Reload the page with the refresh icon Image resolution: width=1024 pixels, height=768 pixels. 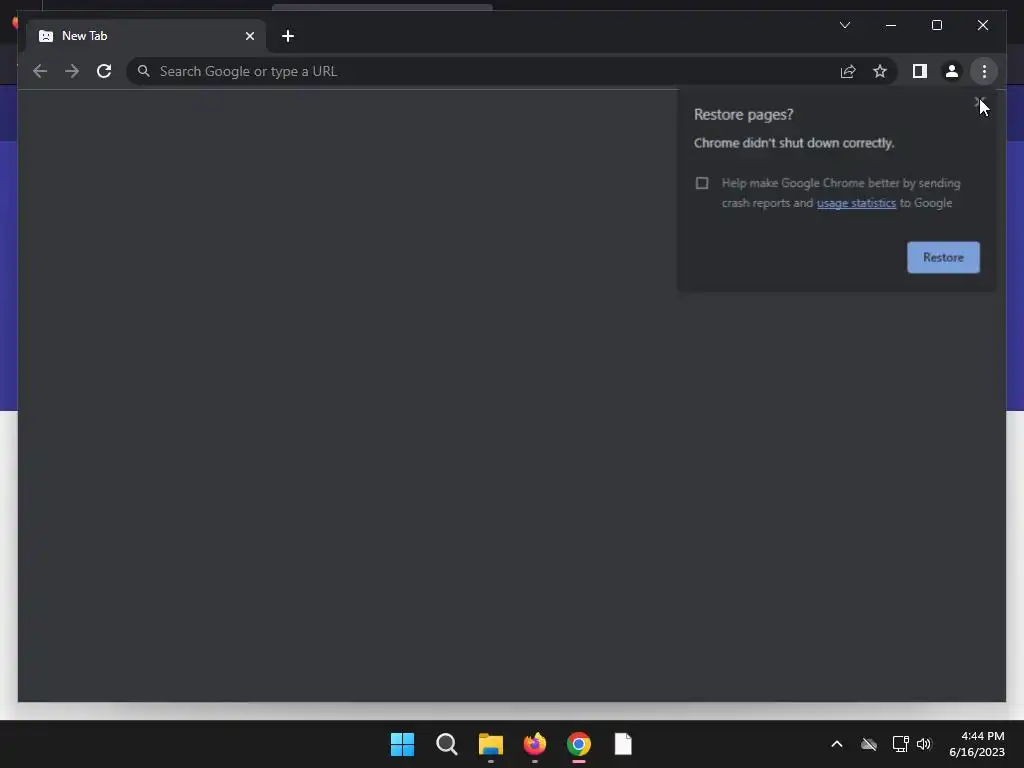point(104,71)
